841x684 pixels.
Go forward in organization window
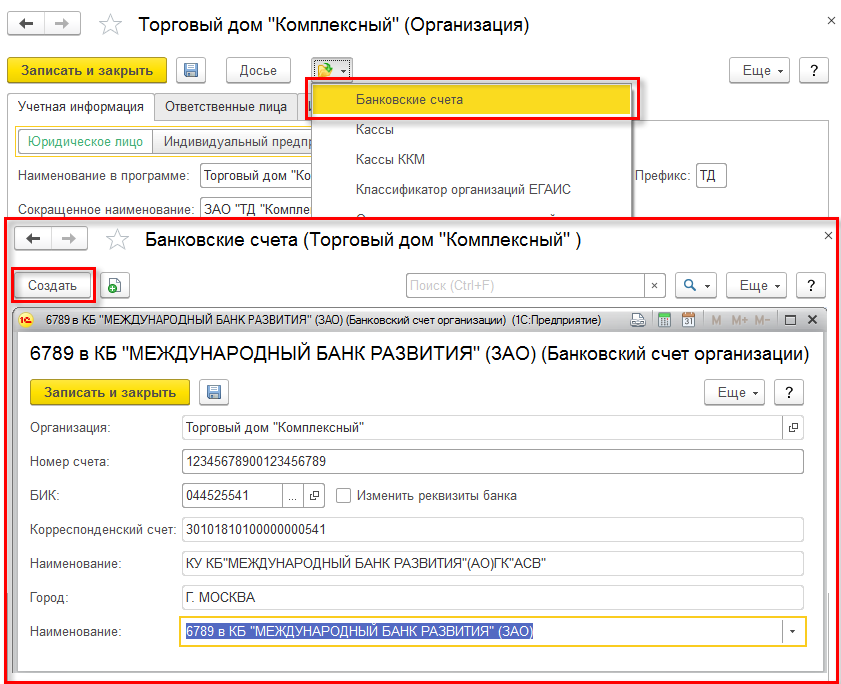tap(62, 24)
